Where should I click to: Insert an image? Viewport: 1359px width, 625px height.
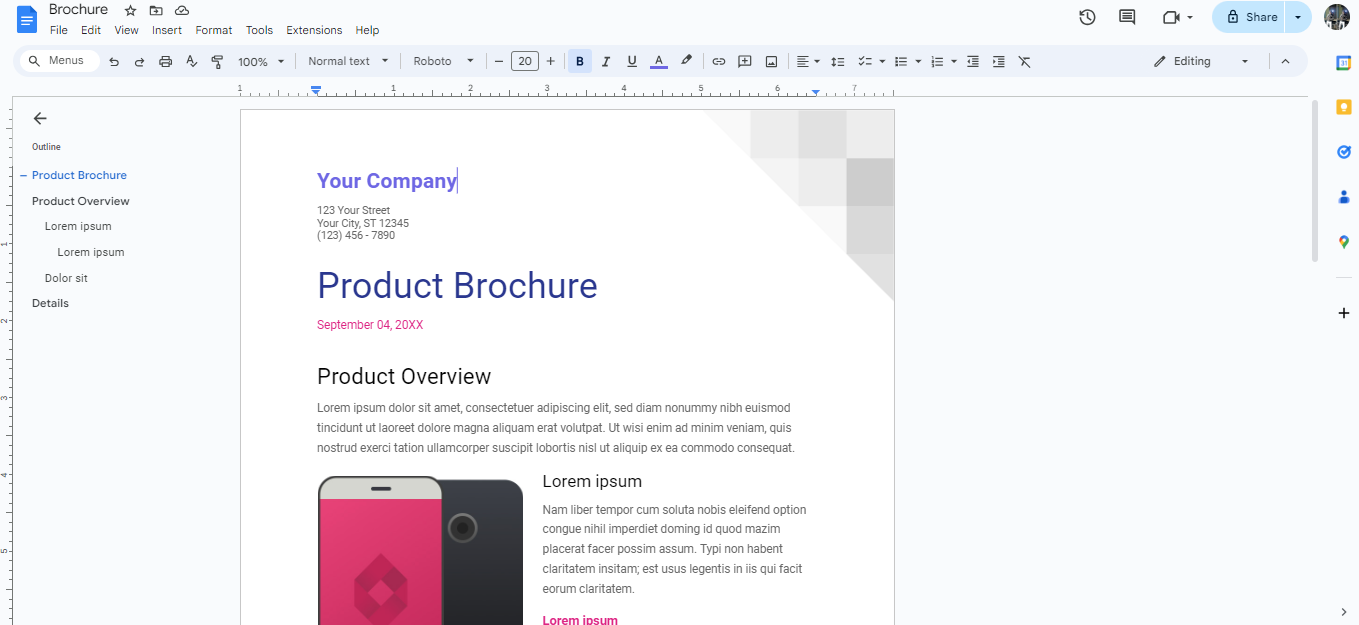coord(771,61)
